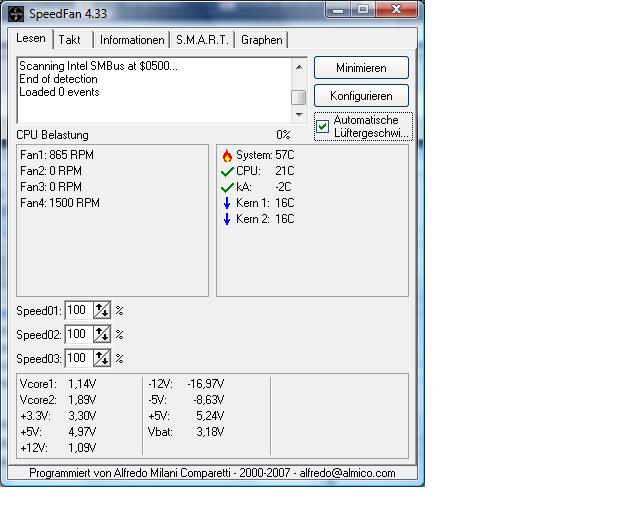This screenshot has height=512, width=640.
Task: Toggle Automatische Lüftergeschwindigkeit checkbox
Action: [x=322, y=126]
